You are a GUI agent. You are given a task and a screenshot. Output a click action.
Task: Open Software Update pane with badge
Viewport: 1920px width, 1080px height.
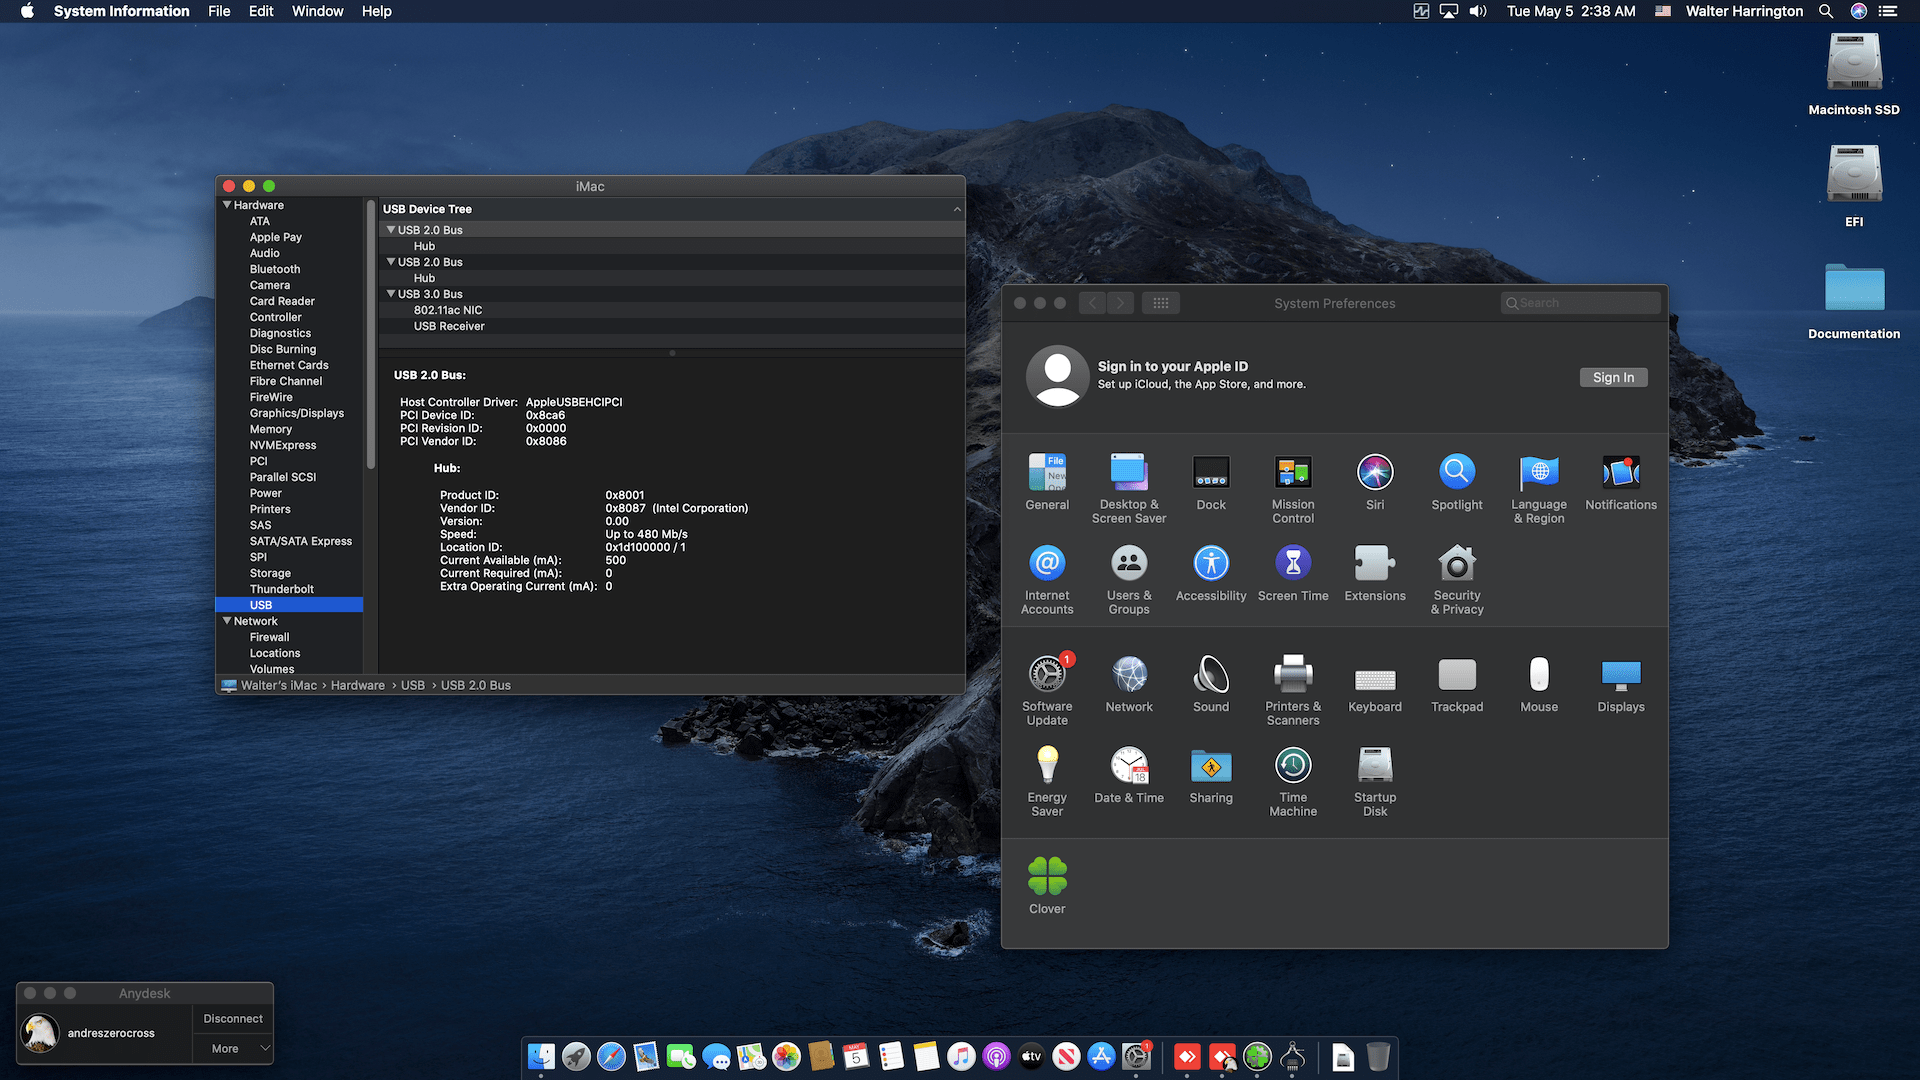pyautogui.click(x=1047, y=690)
